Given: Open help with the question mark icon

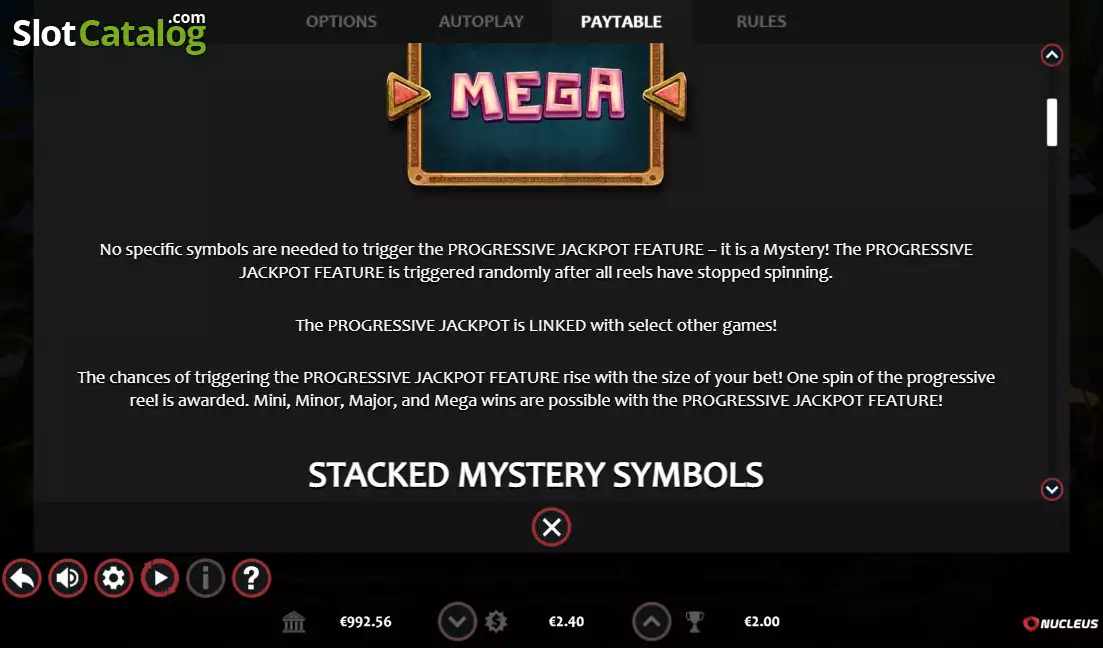Looking at the screenshot, I should [251, 578].
